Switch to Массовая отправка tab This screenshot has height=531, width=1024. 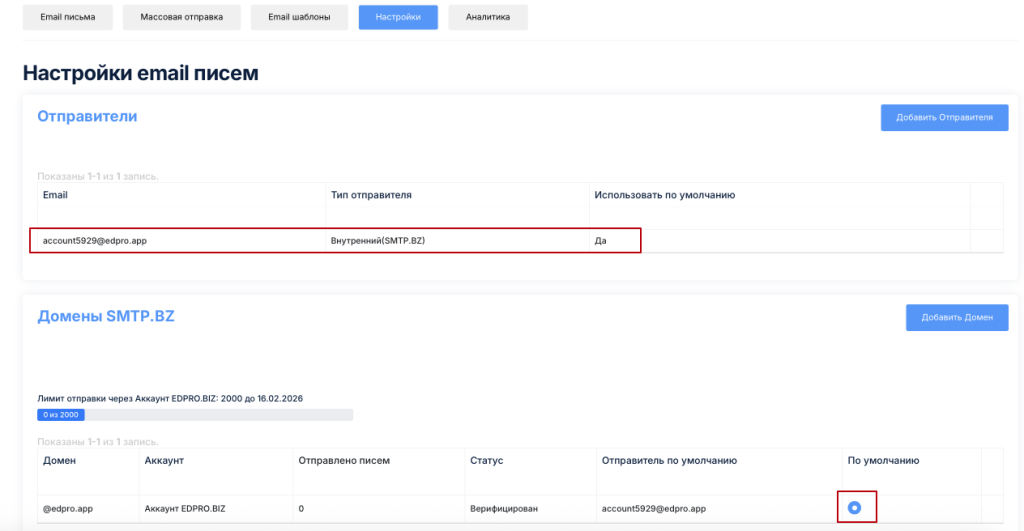tap(181, 17)
